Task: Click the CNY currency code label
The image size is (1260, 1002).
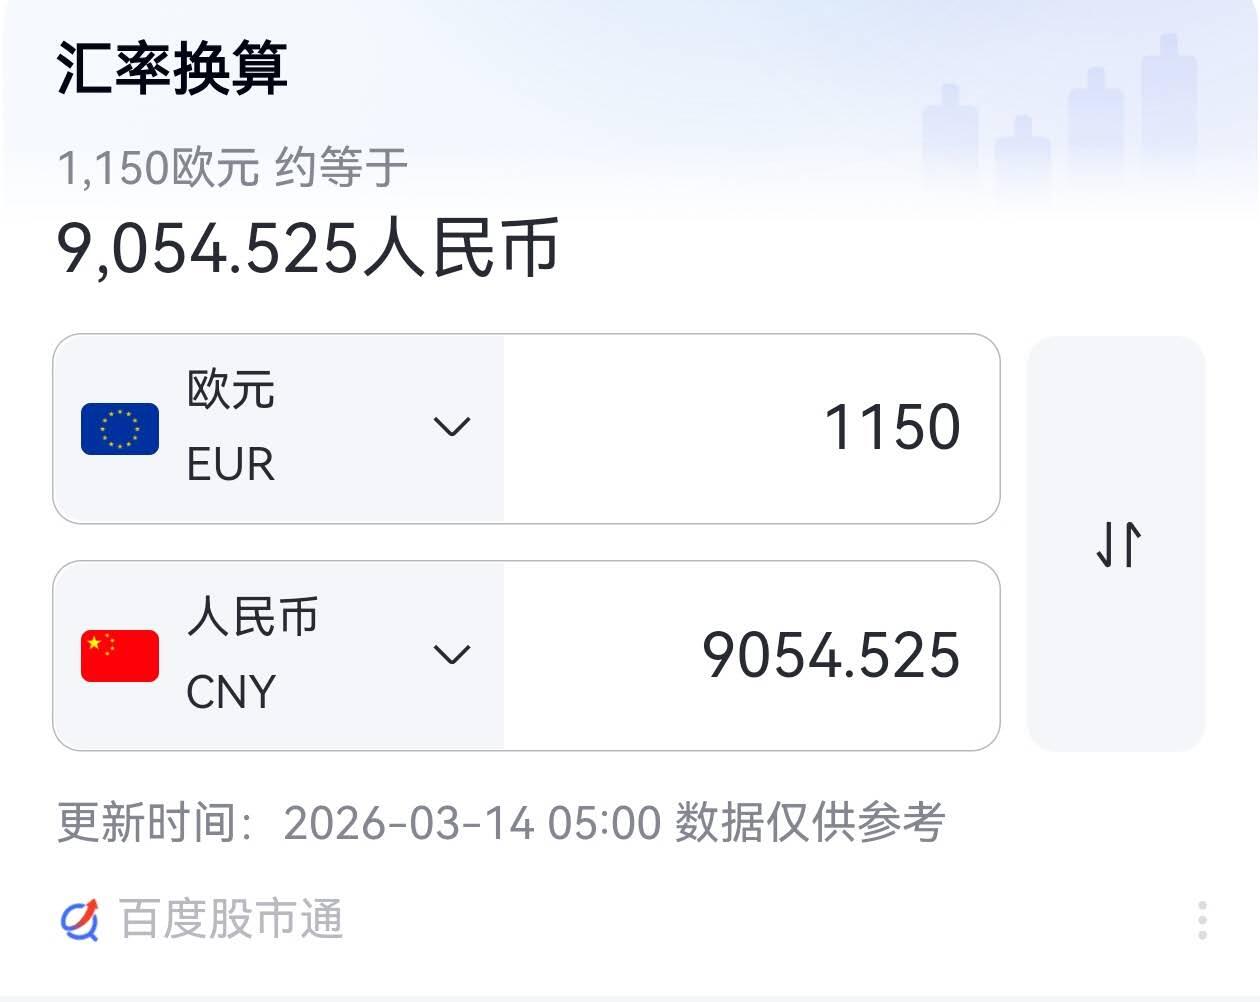Action: tap(231, 690)
